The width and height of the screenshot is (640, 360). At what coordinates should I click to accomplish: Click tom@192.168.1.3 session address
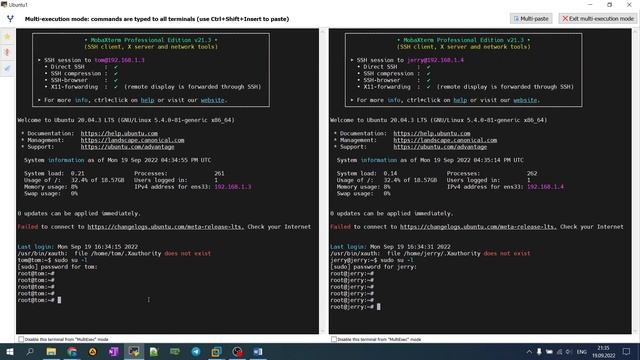pyautogui.click(x=119, y=60)
